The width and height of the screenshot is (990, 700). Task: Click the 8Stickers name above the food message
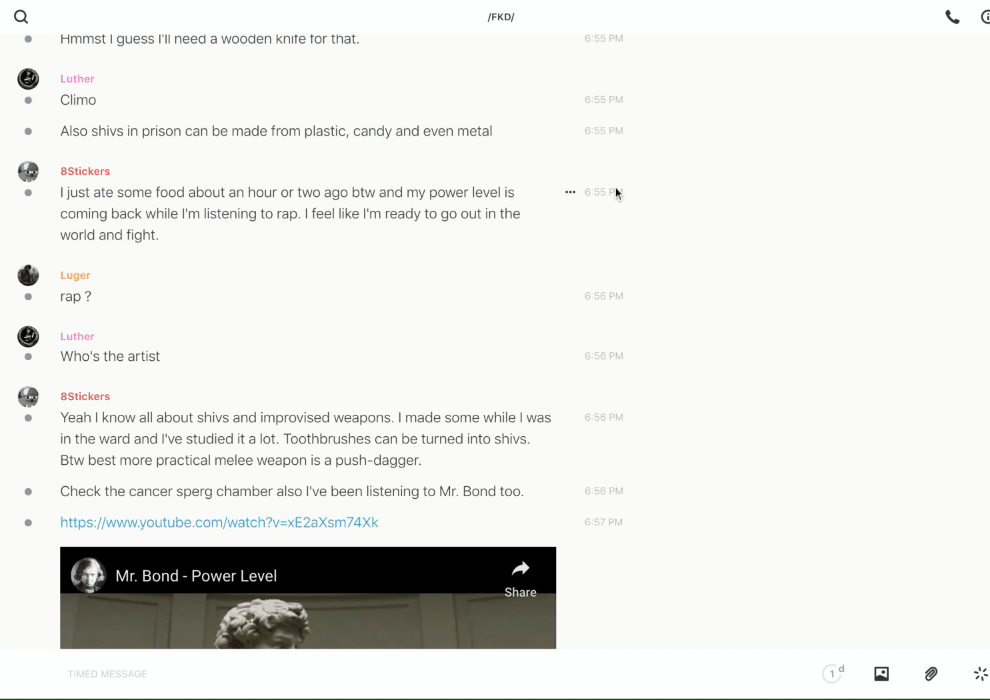85,171
